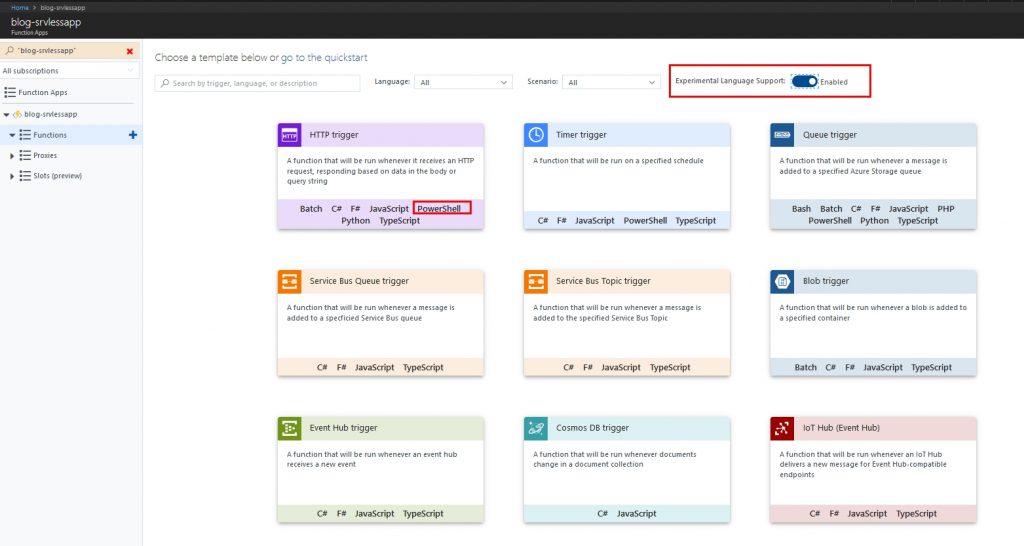The height and width of the screenshot is (546, 1024).
Task: Choose TypeScript on Service Bus Queue trigger card
Action: click(x=423, y=368)
